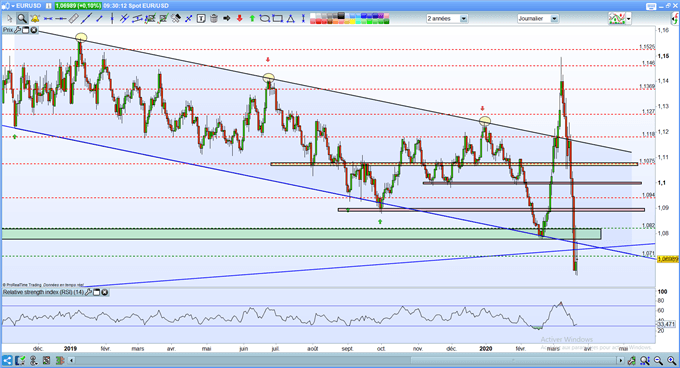Select the second Fibonacci grid tool
Screen dimensions: 680x368
coord(163,18)
